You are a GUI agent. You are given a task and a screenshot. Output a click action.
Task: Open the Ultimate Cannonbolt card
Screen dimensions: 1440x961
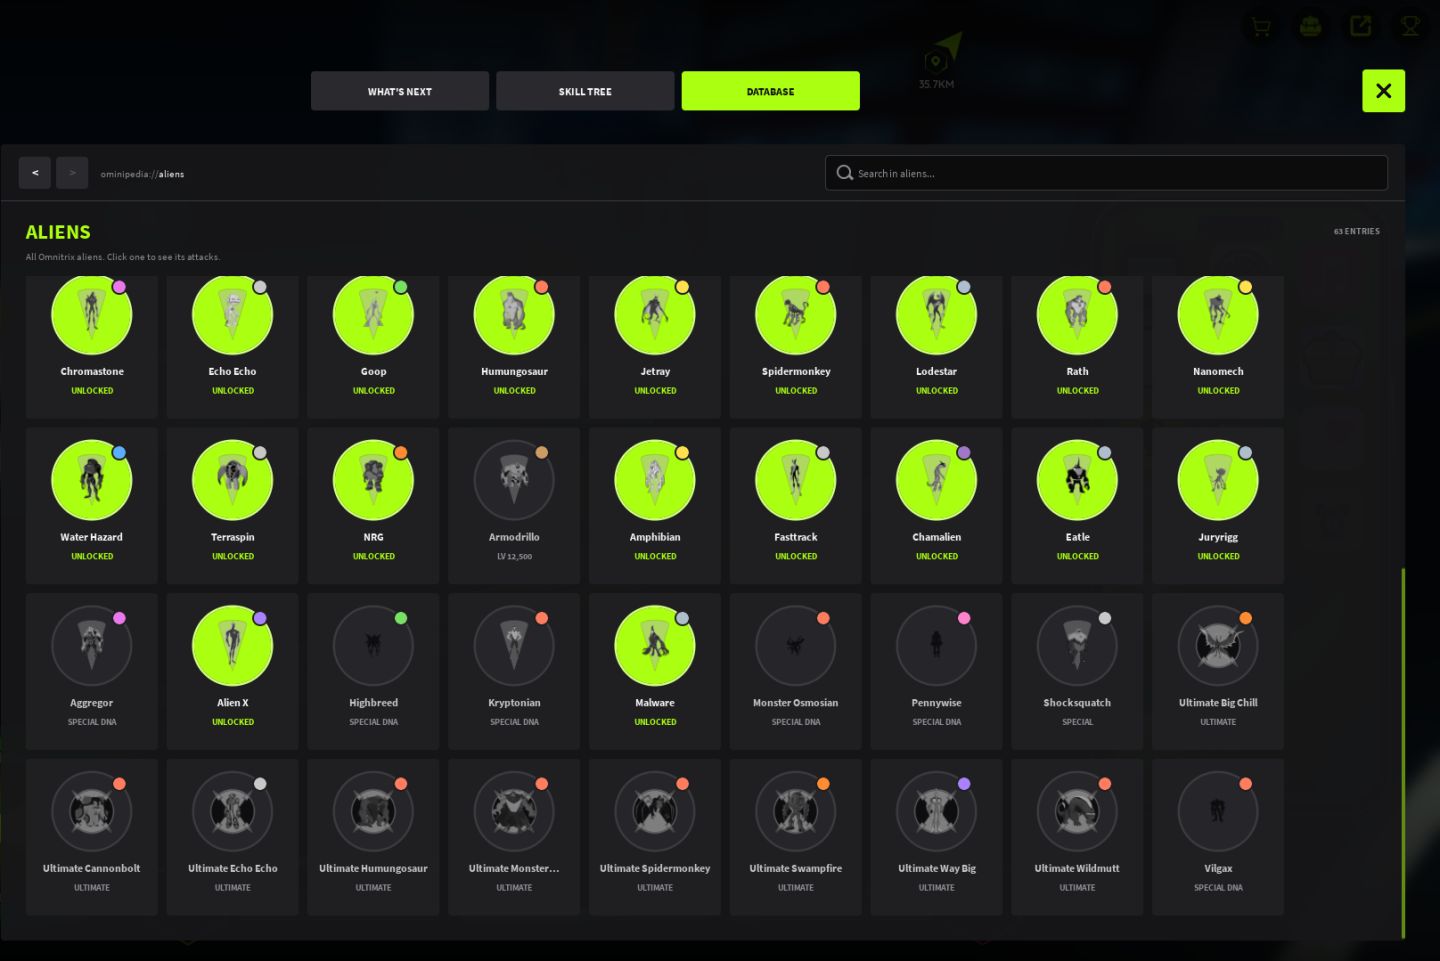pos(92,837)
